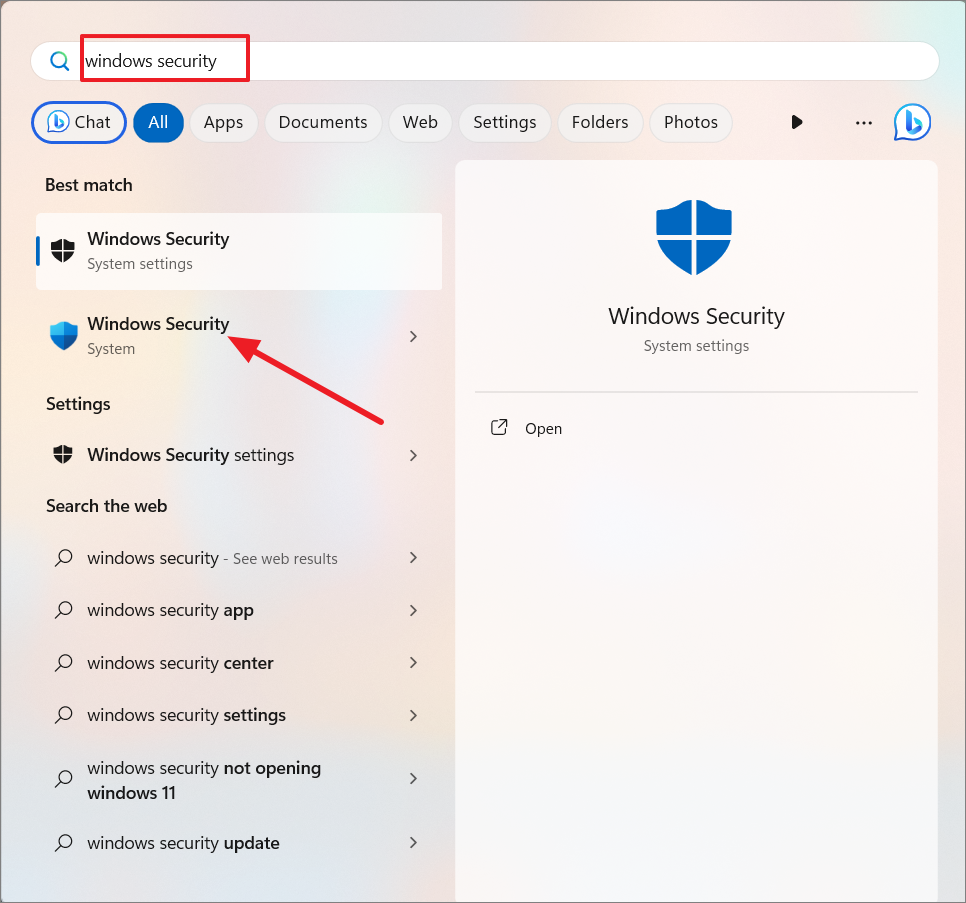Expand Windows Security System result chevron
966x903 pixels.
pos(413,336)
